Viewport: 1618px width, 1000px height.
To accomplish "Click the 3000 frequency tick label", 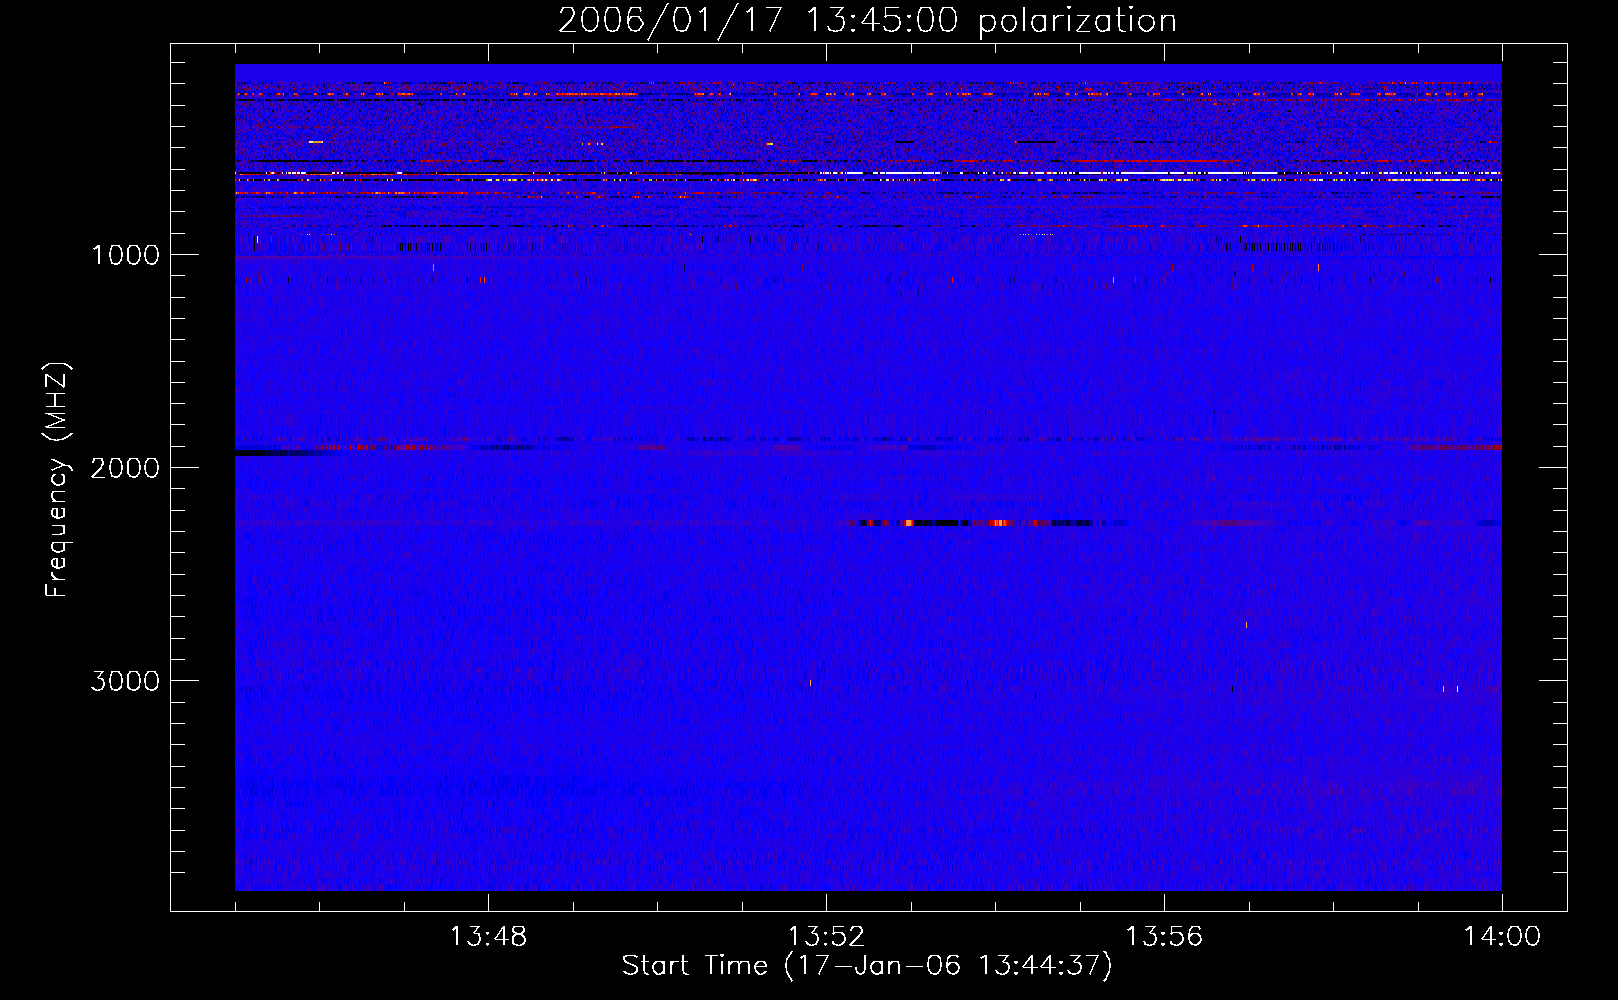I will pos(125,681).
